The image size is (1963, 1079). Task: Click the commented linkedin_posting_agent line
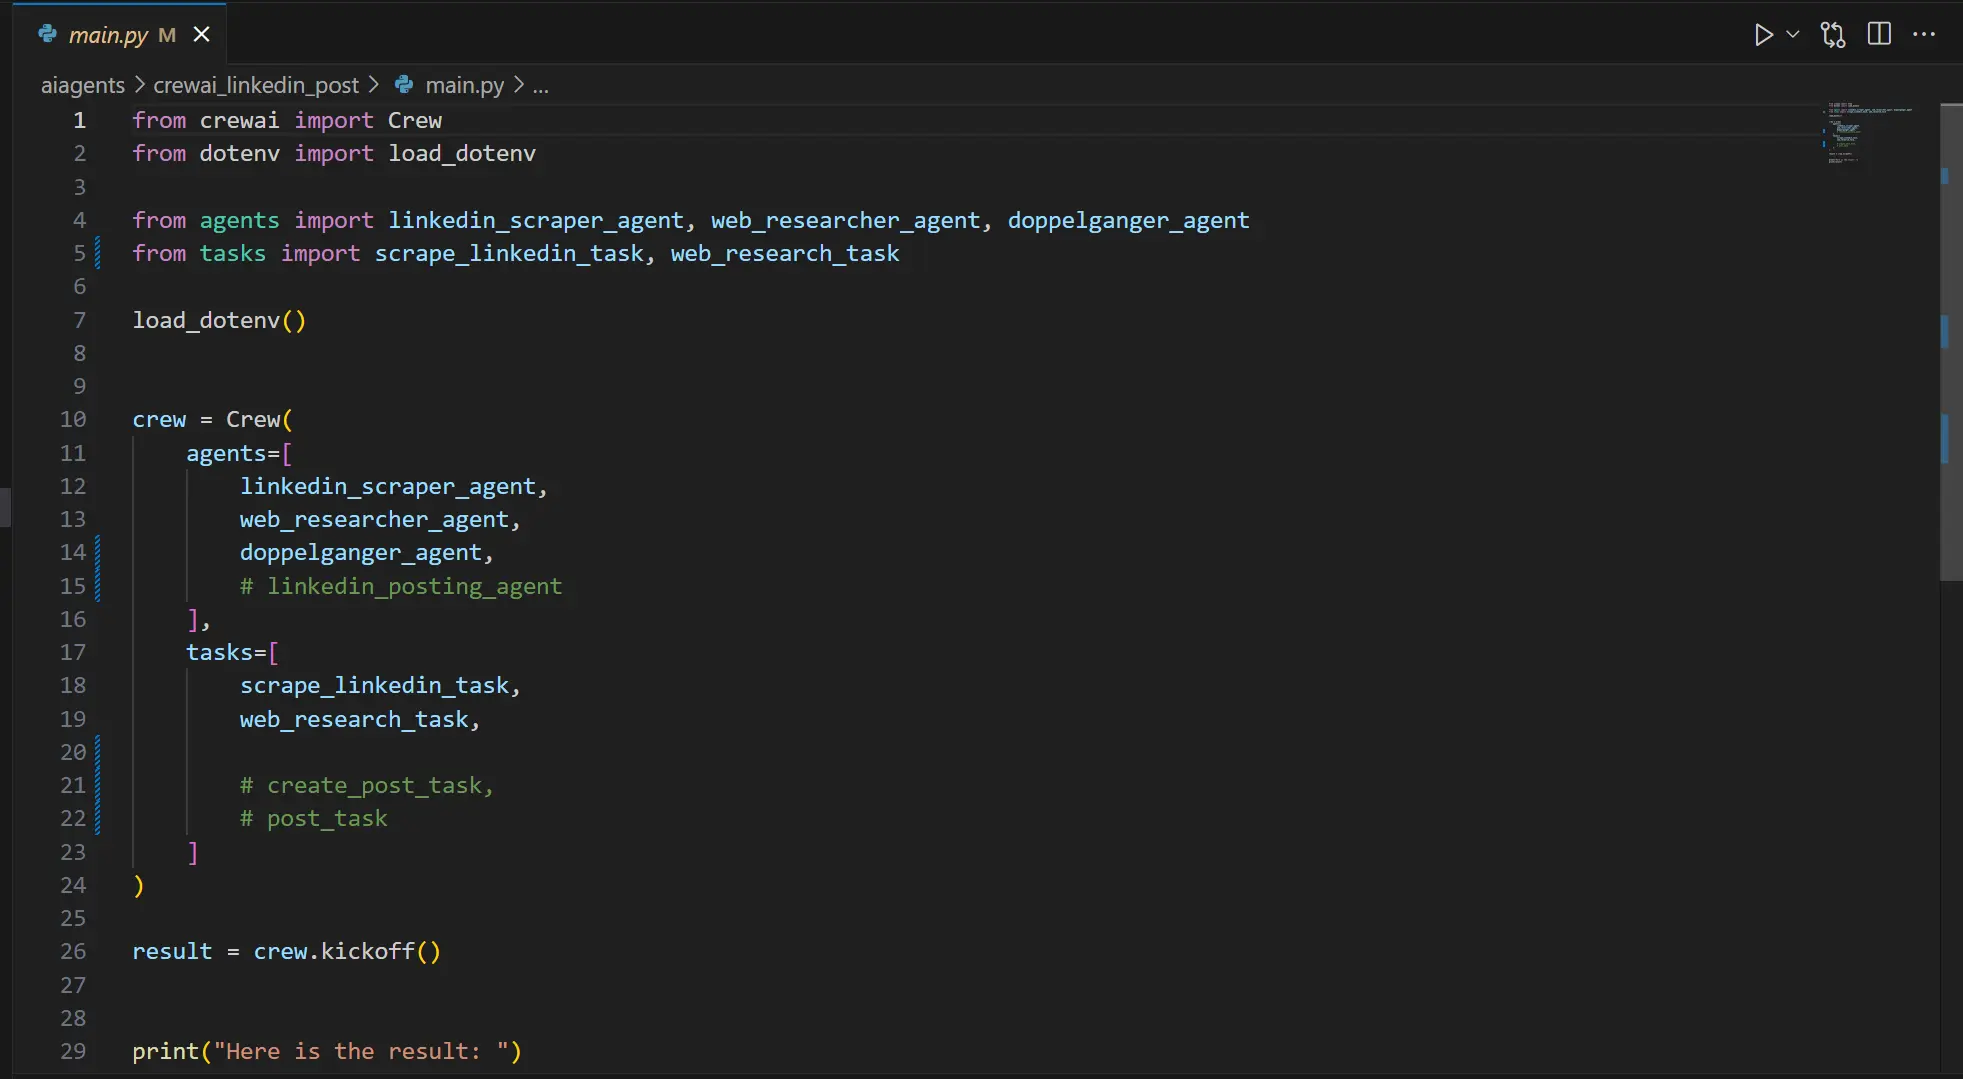[402, 586]
